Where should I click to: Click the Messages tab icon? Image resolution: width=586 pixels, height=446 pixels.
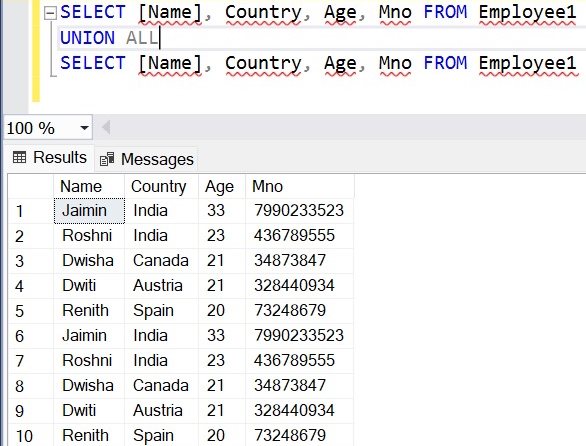(107, 159)
